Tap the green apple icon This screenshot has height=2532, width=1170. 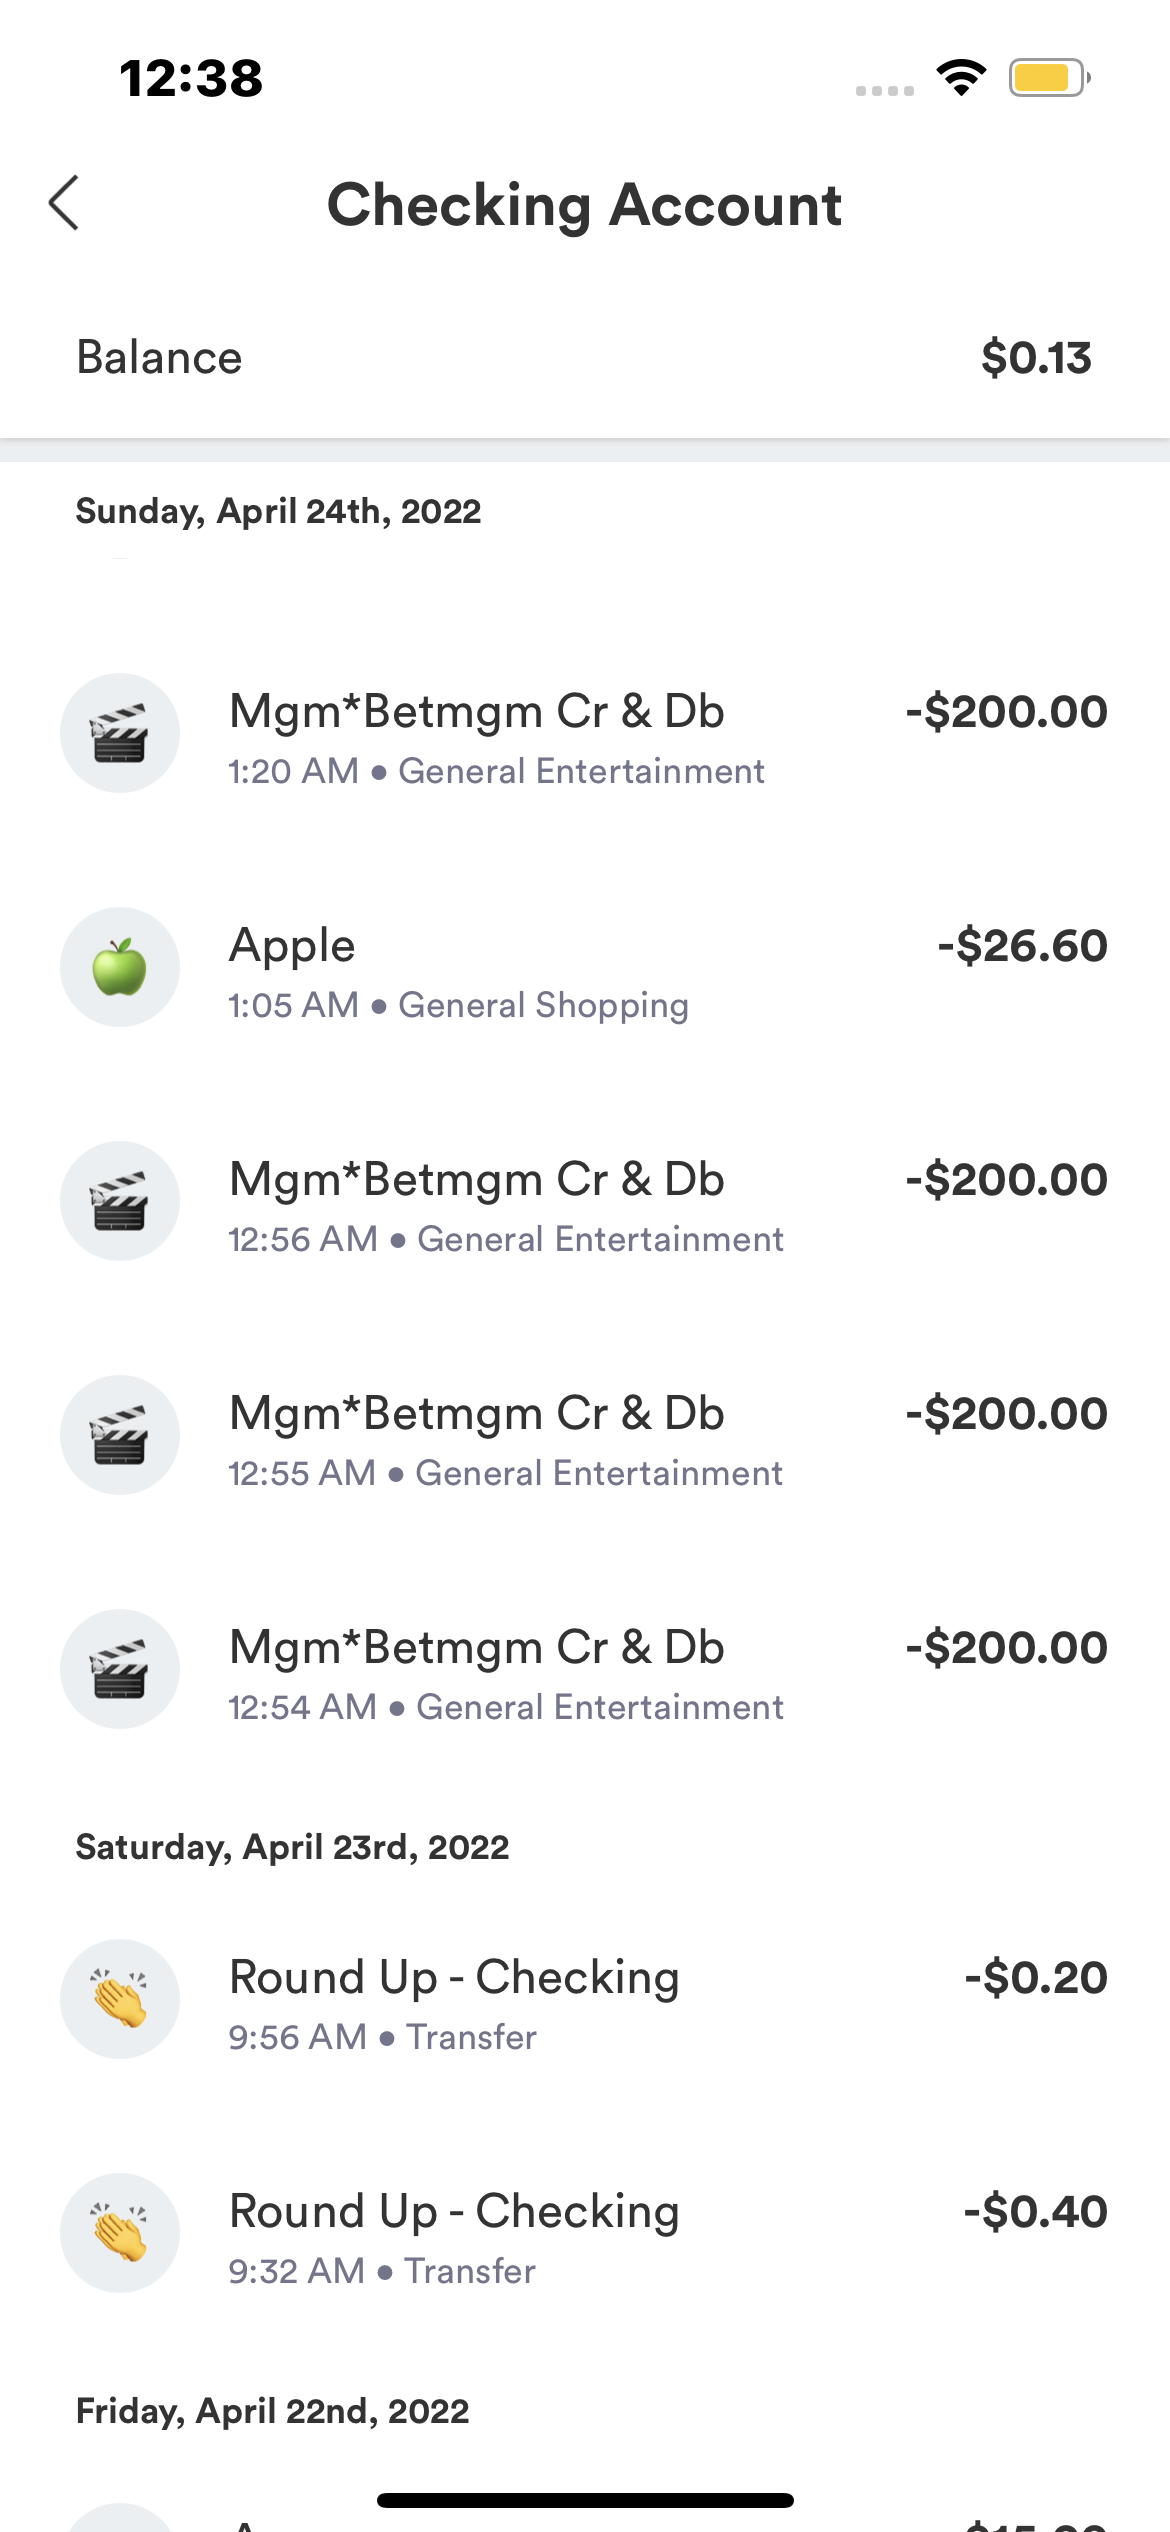[x=120, y=967]
